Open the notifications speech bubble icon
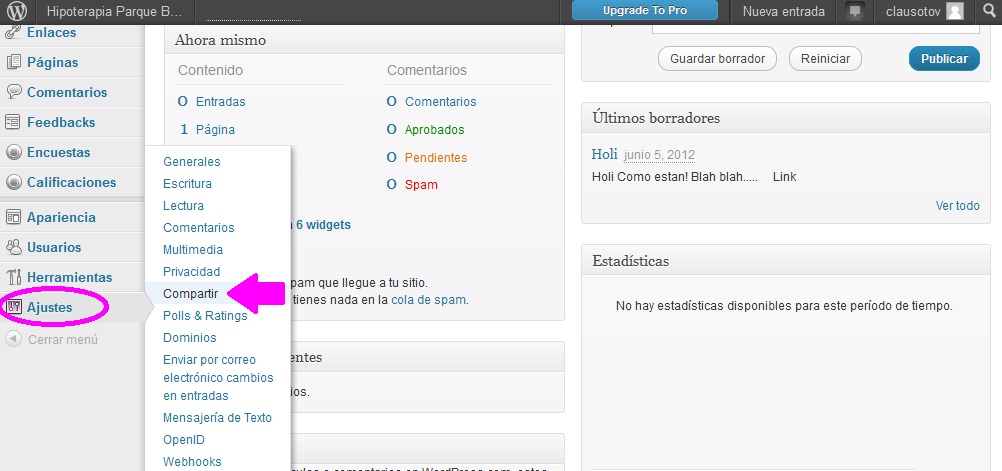Image resolution: width=1002 pixels, height=471 pixels. (854, 12)
